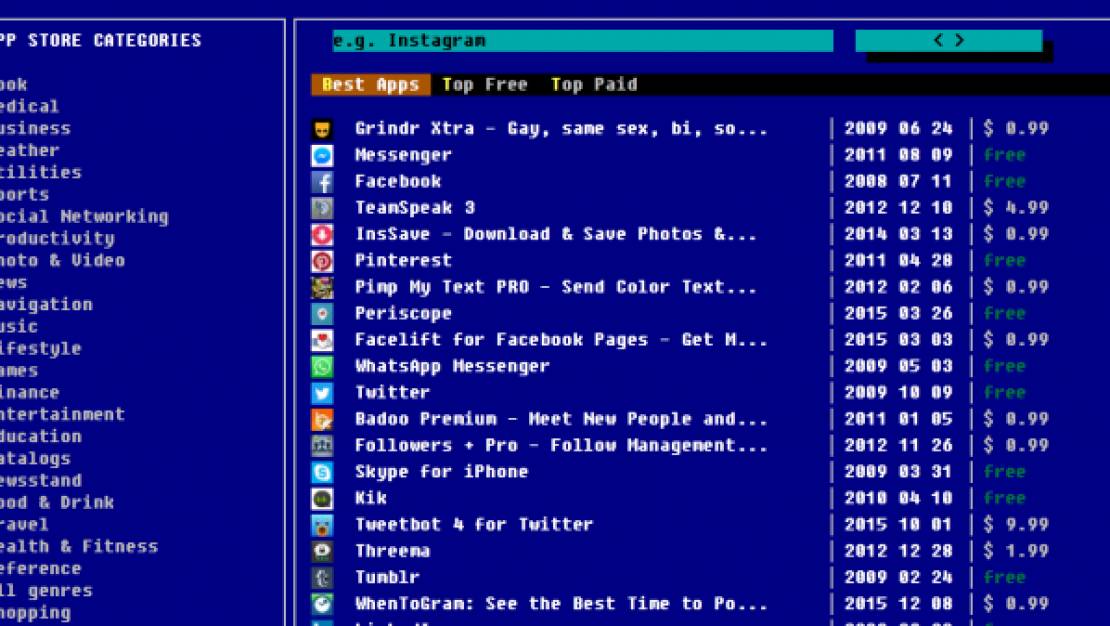Click the 'TeamSpeak 3' app name
The width and height of the screenshot is (1110, 626).
(415, 208)
